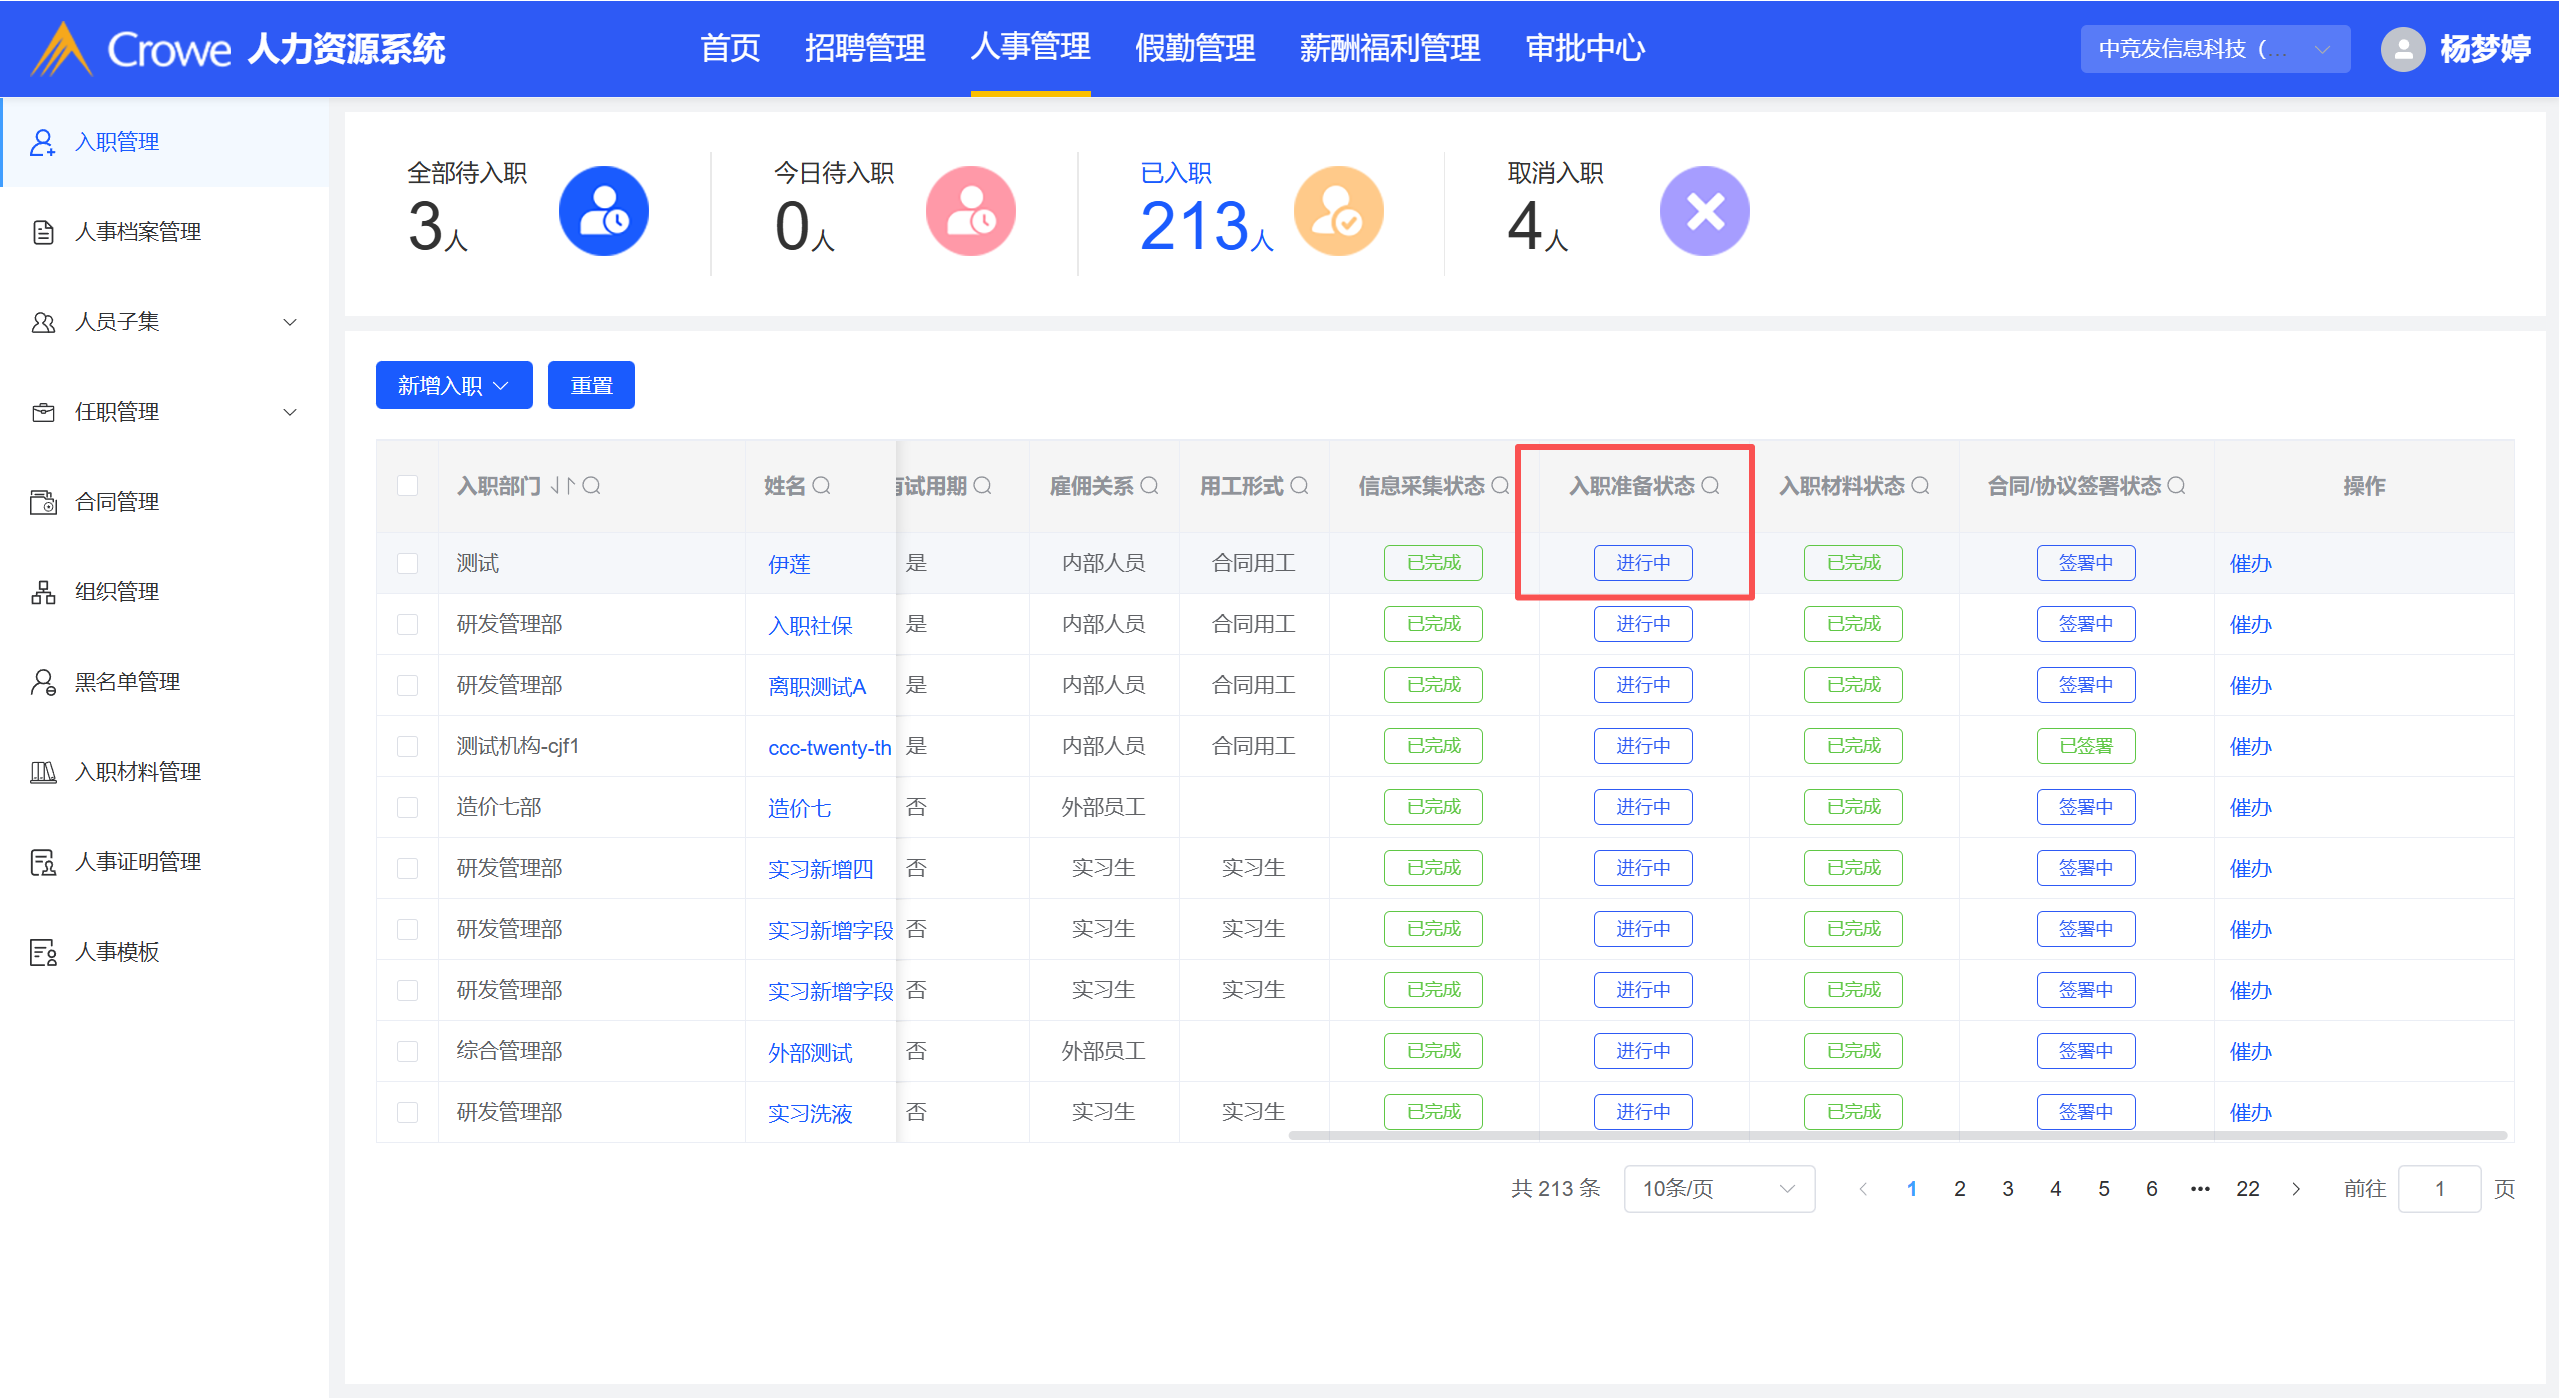Click sort icon in 入职部门 column header
The height and width of the screenshot is (1398, 2559).
click(x=563, y=486)
